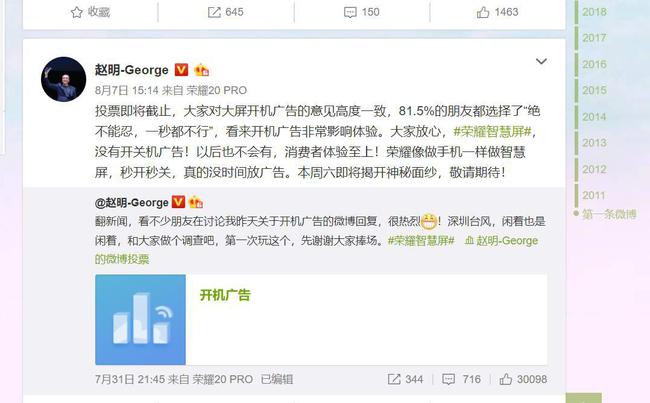
Task: Jump to 2015 in the timeline
Action: tap(594, 90)
